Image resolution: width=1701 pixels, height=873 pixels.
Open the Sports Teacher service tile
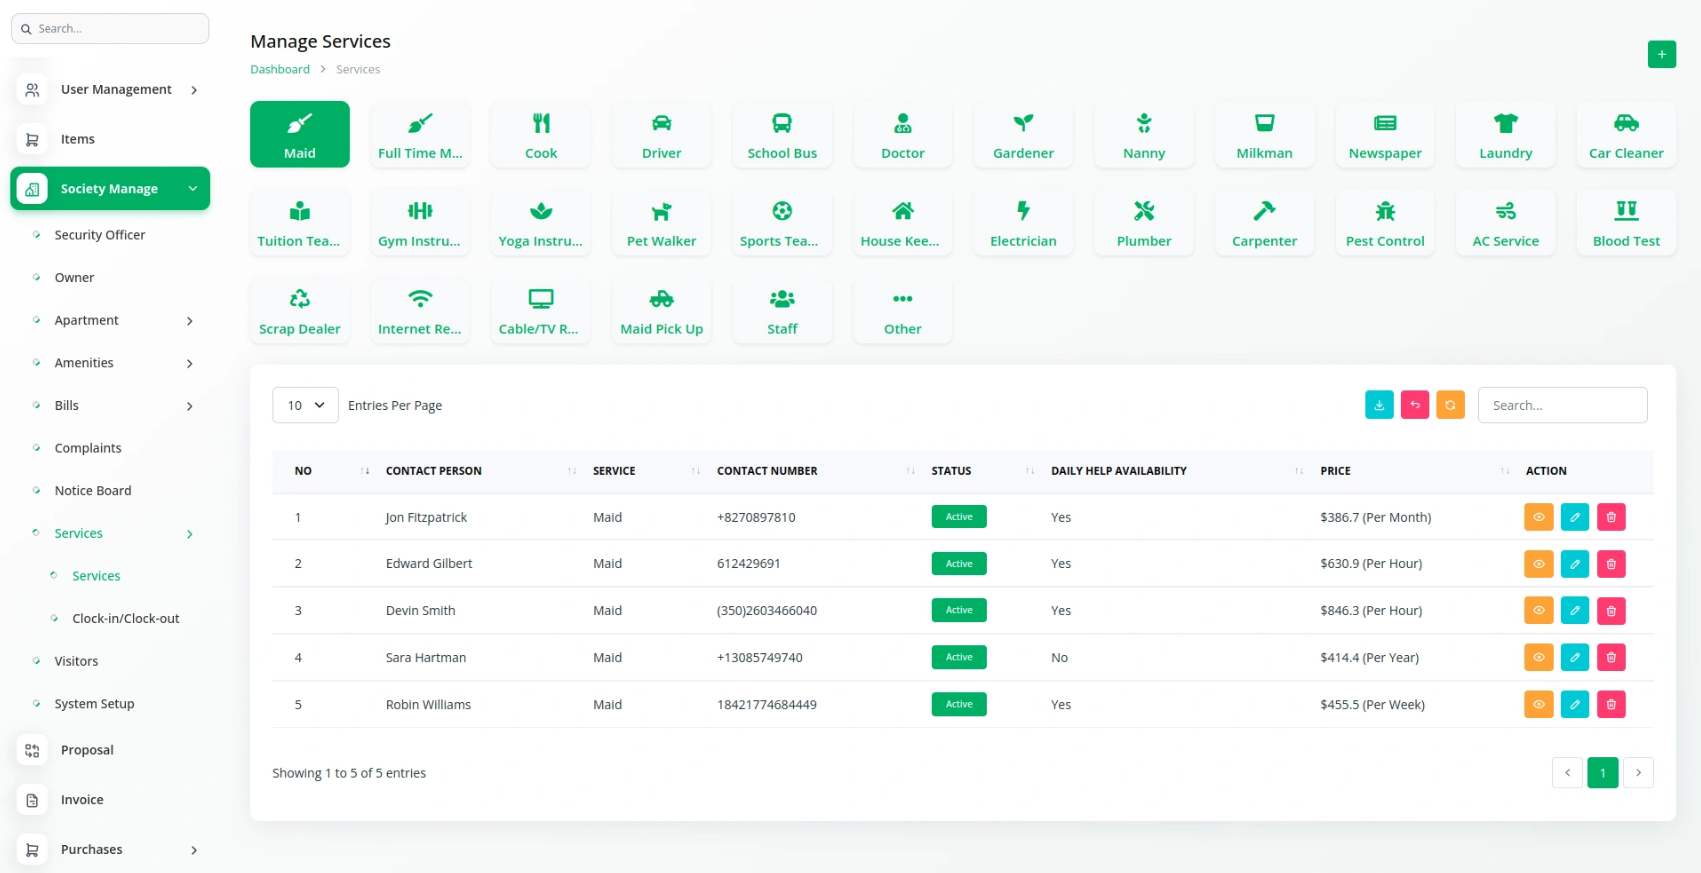click(x=782, y=222)
